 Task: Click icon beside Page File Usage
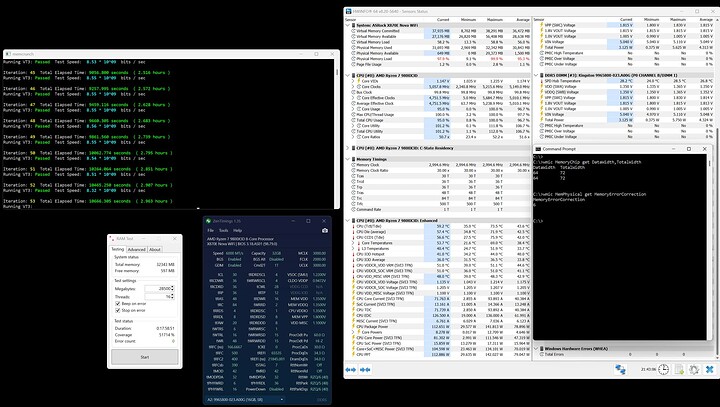[x=354, y=64]
